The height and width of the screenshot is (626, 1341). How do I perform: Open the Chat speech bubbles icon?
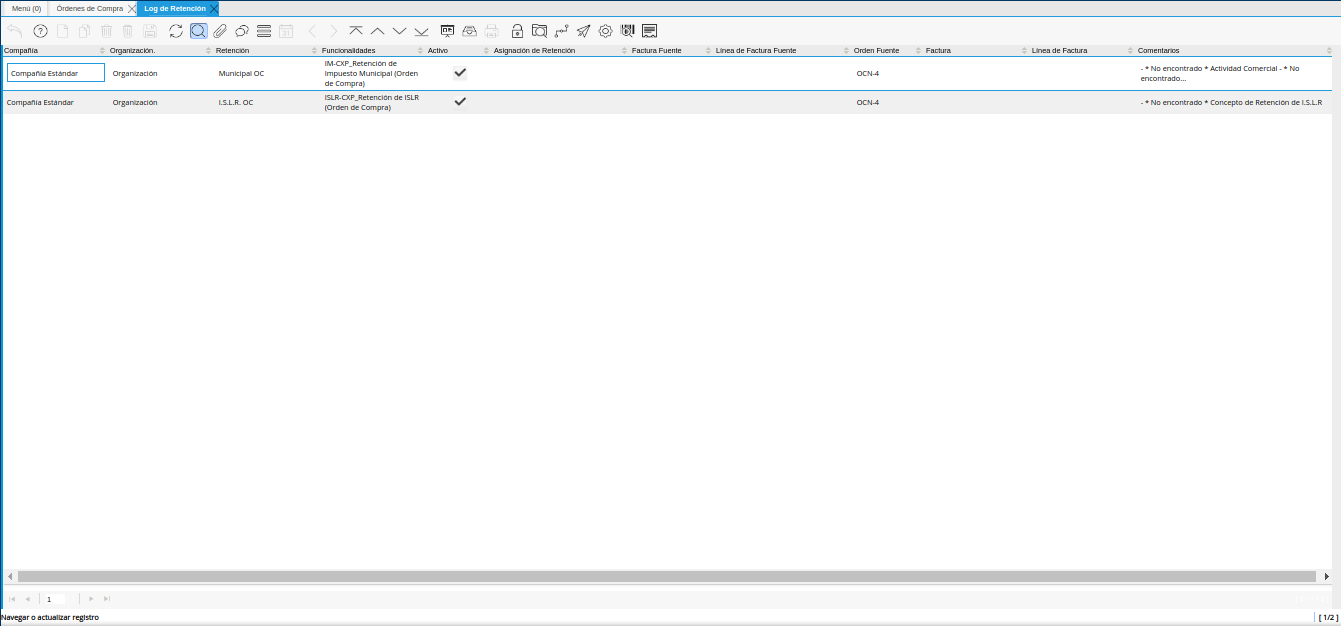click(x=242, y=31)
